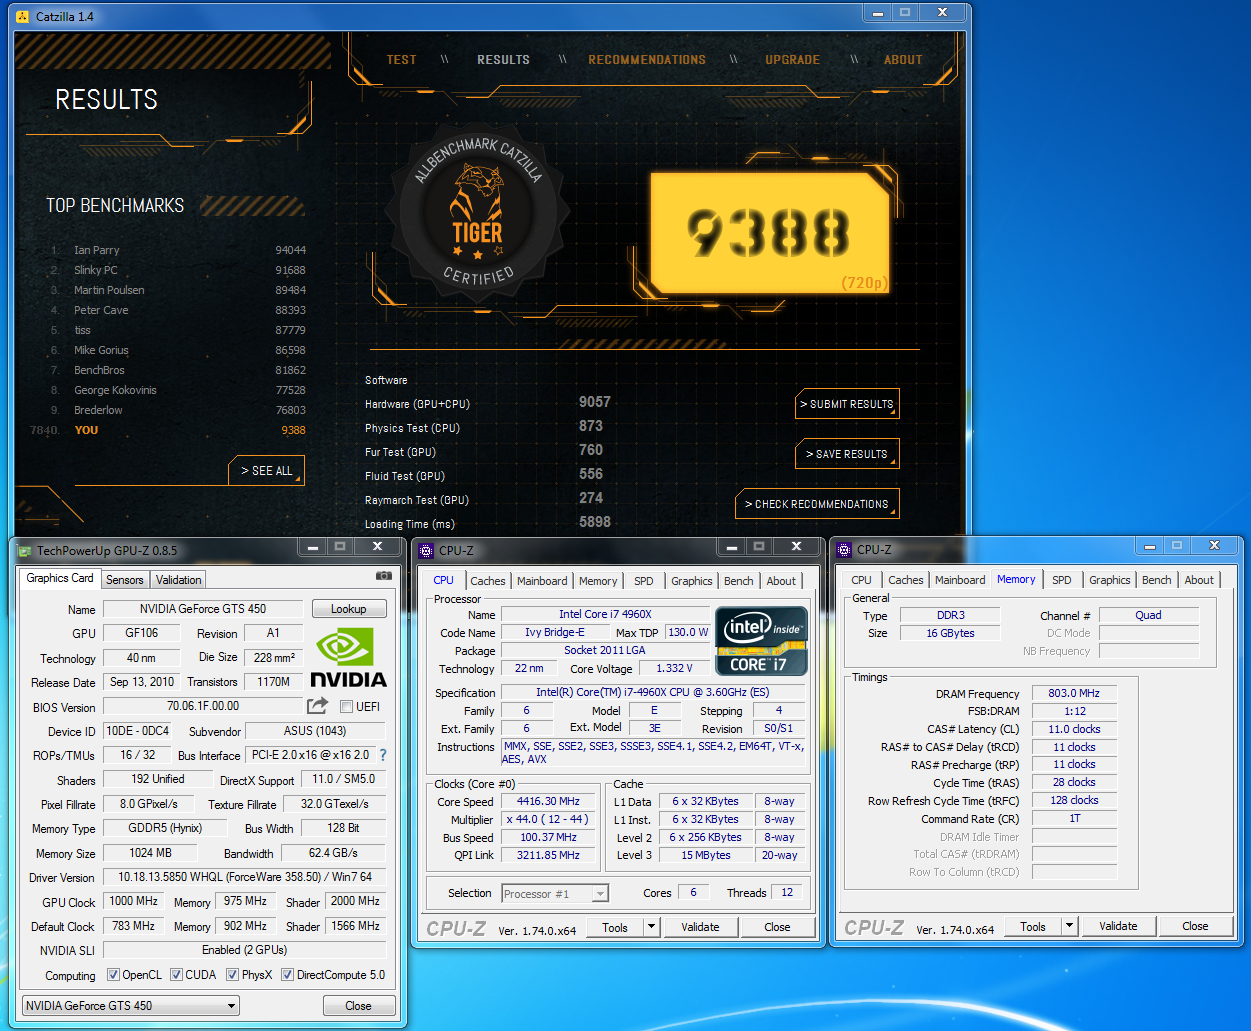Toggle the DirectCompute 5.0 checkbox
The image size is (1251, 1031).
pyautogui.click(x=287, y=975)
